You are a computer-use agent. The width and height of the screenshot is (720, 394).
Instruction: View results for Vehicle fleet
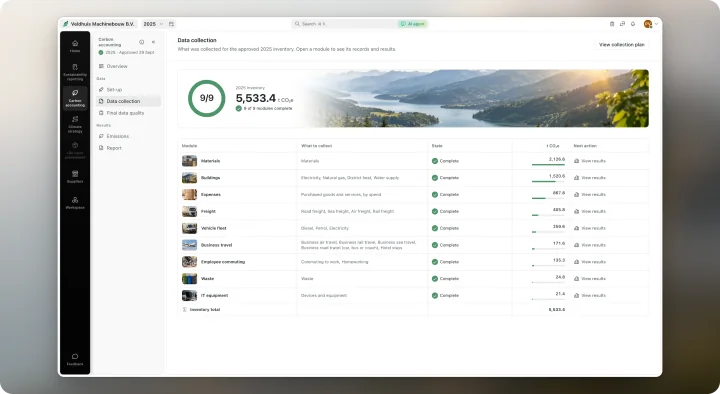(x=590, y=228)
